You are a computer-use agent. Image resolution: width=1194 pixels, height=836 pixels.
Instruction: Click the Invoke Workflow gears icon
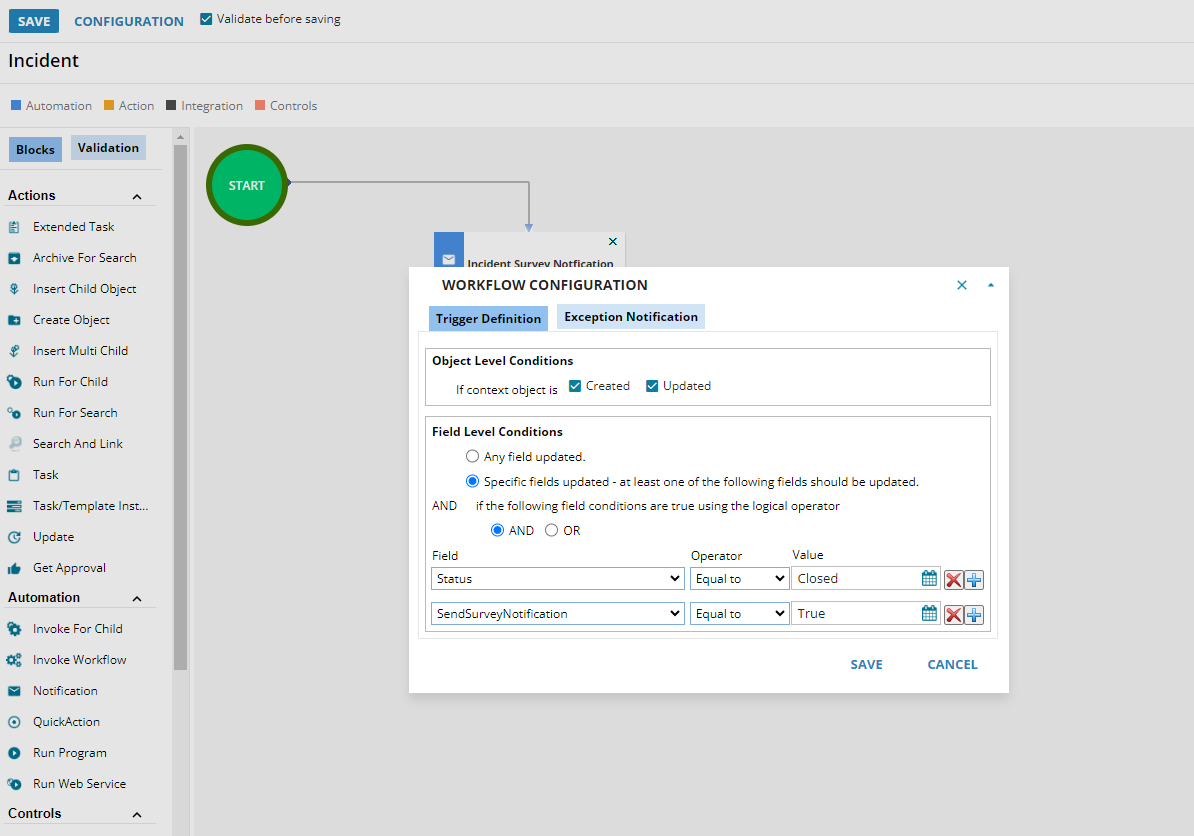(14, 660)
